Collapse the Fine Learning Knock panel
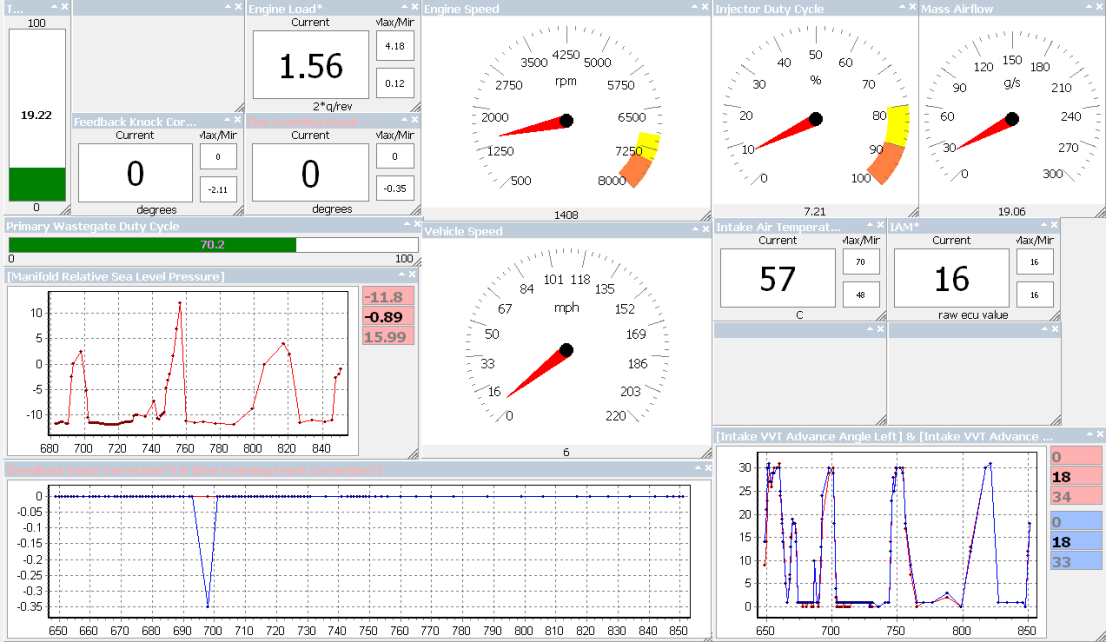Image resolution: width=1106 pixels, height=642 pixels. (x=403, y=121)
